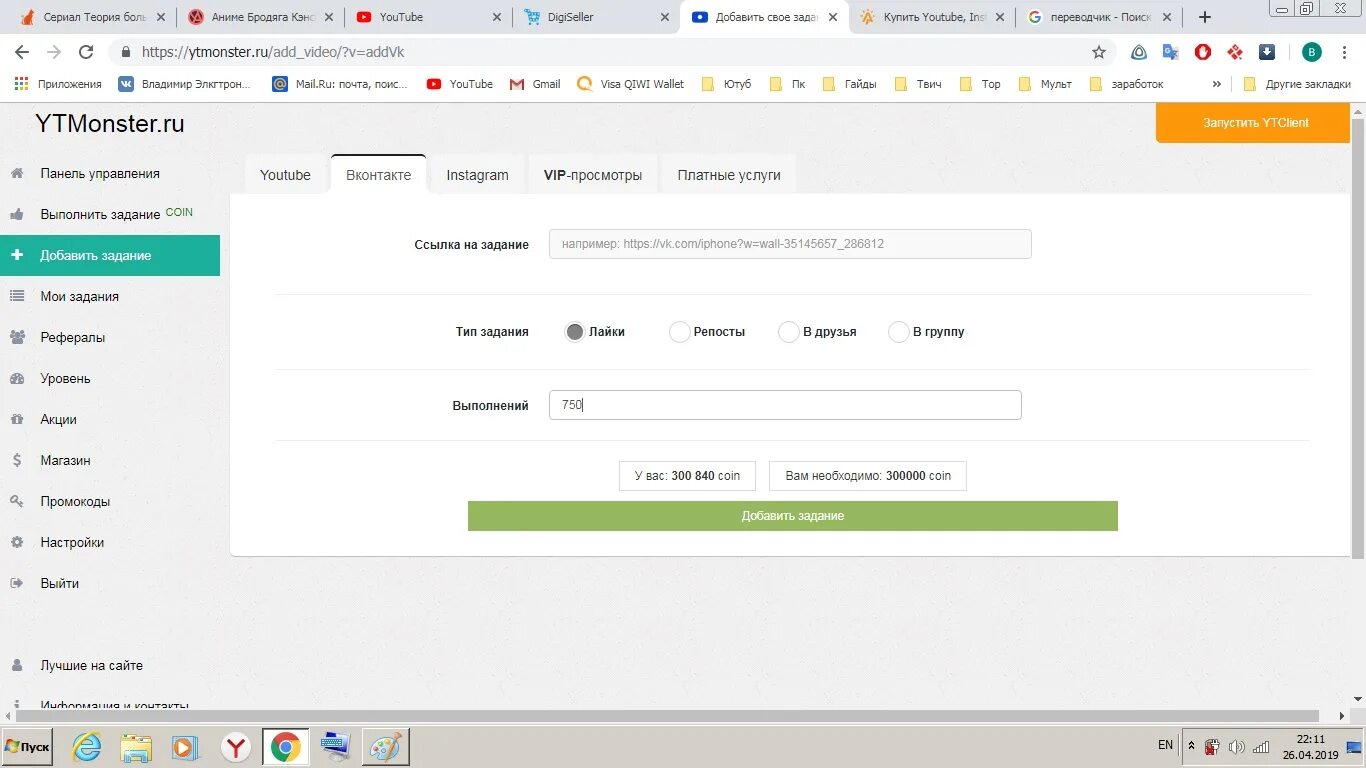Open the Панель управления sidebar item
The height and width of the screenshot is (768, 1366).
pos(100,173)
